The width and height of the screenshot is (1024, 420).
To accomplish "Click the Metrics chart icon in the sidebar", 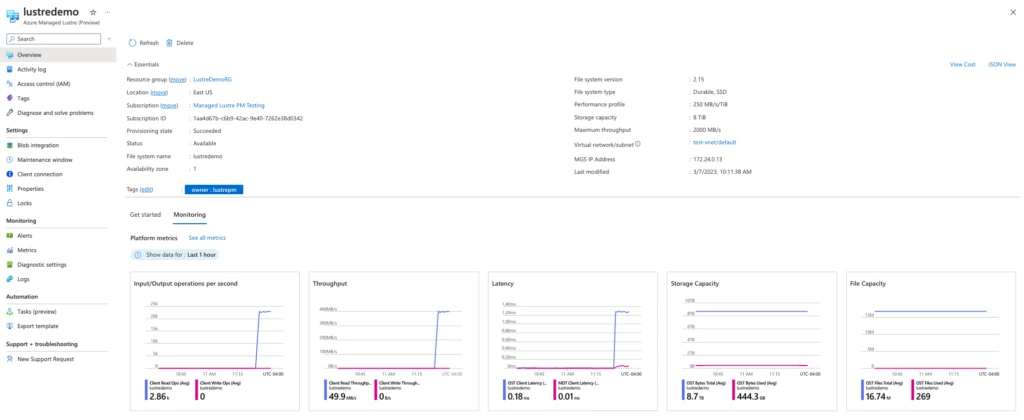I will pos(10,250).
